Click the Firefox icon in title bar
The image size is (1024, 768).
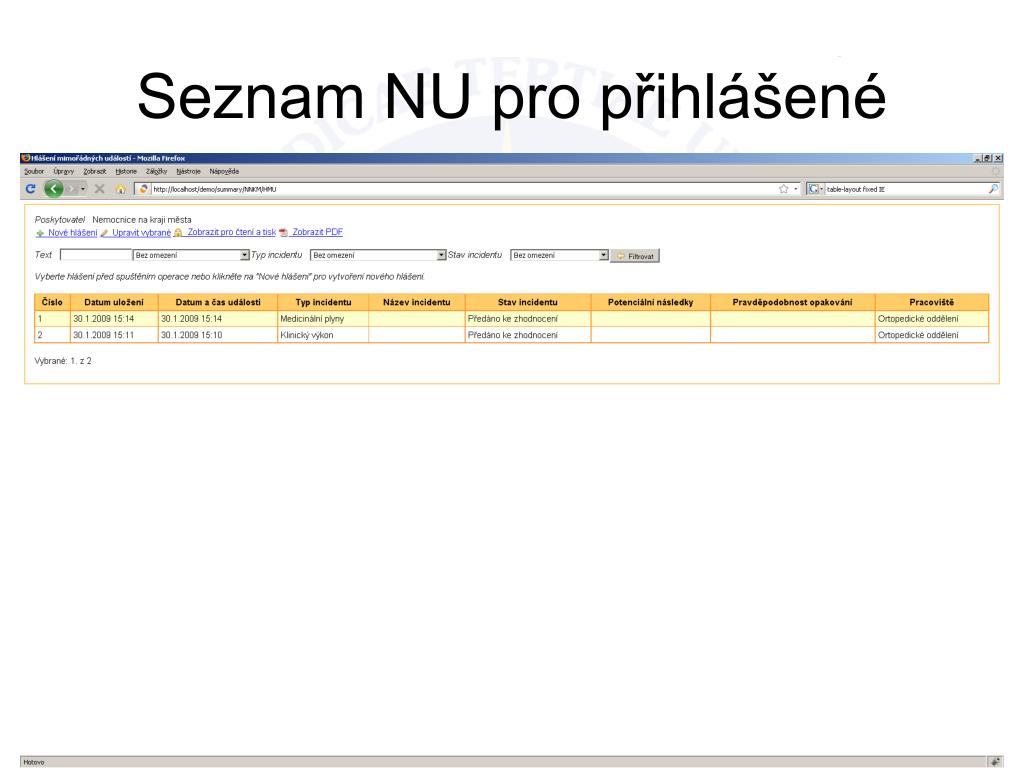tap(25, 158)
